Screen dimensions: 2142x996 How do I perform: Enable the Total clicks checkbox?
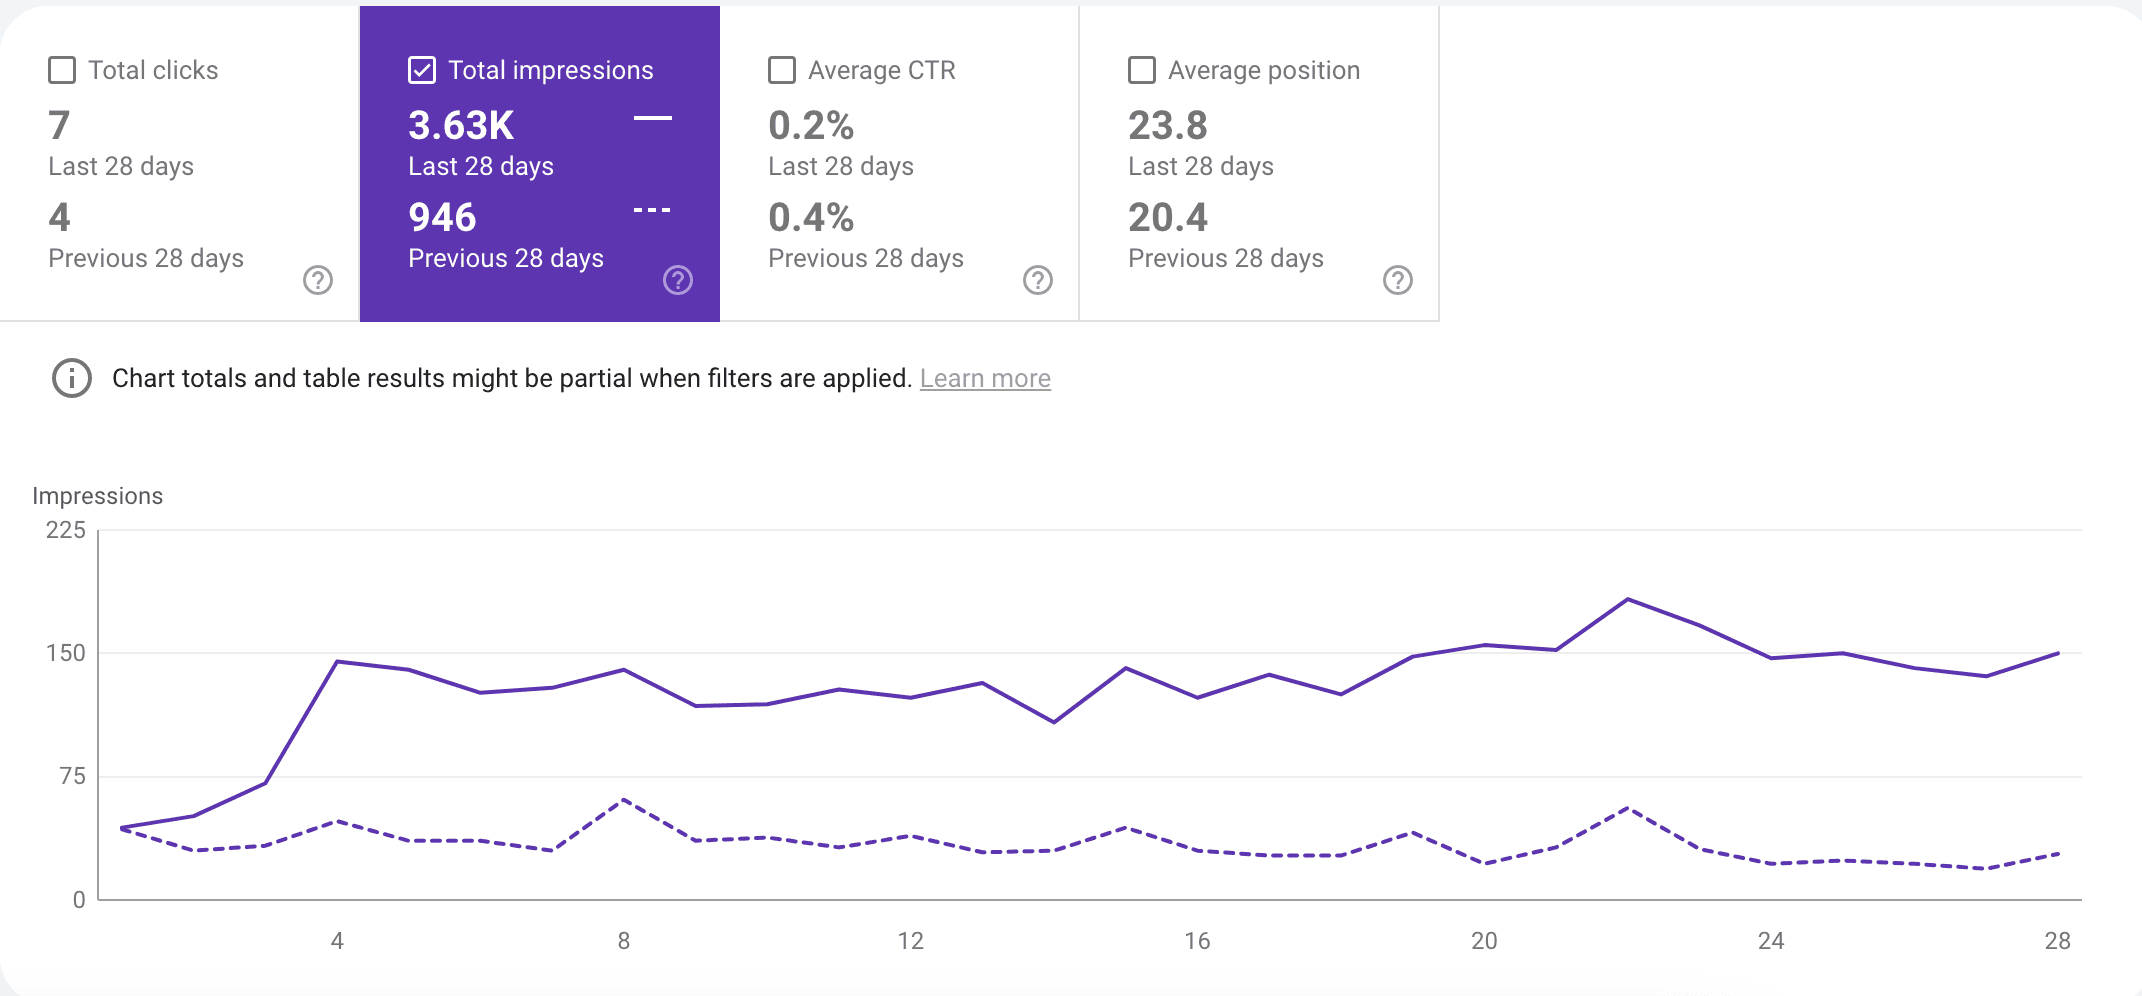click(x=62, y=70)
